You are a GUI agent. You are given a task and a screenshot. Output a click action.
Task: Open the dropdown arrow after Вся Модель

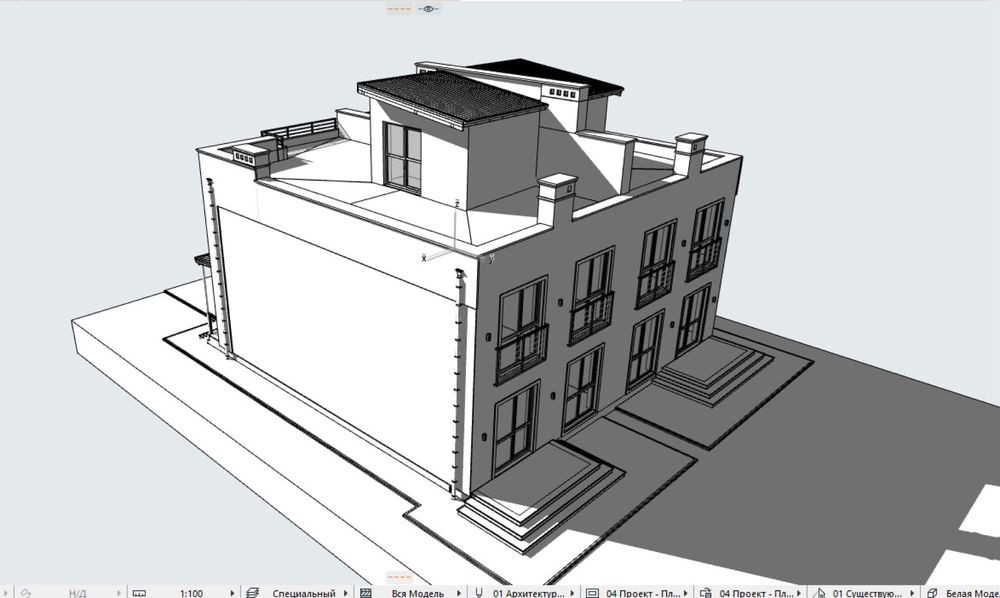pyautogui.click(x=460, y=592)
